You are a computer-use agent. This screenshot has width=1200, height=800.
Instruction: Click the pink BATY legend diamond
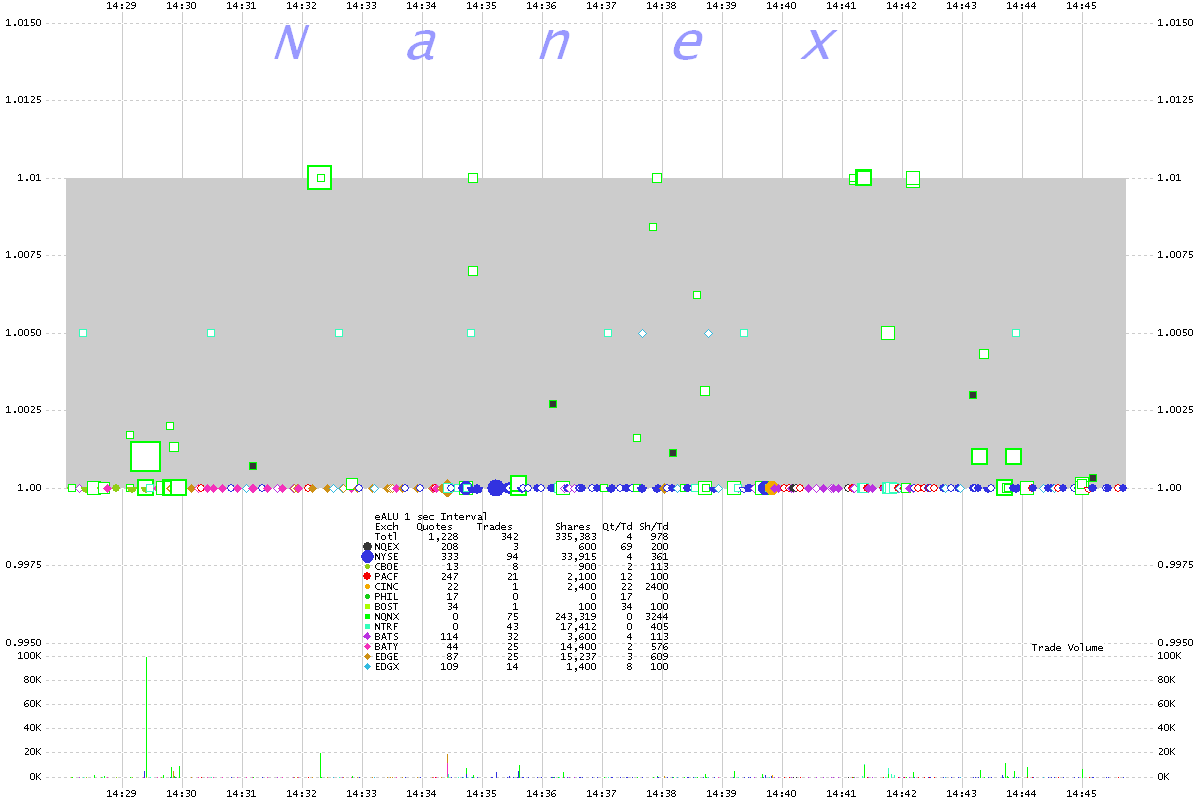367,646
